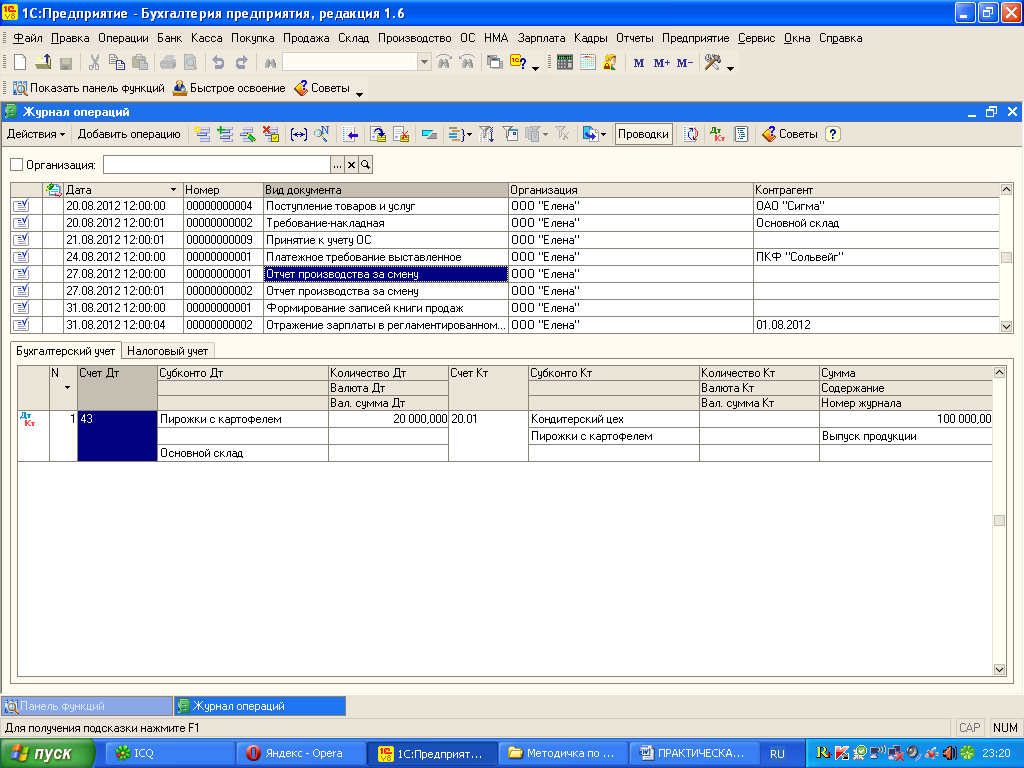The width and height of the screenshot is (1024, 768).
Task: Click the Советы button in journal toolbar
Action: click(x=790, y=135)
